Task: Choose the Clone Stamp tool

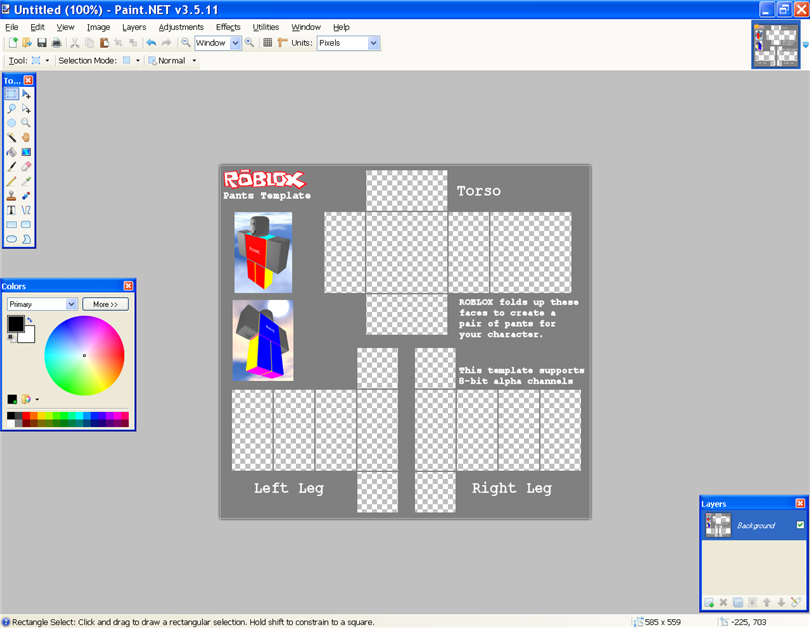Action: point(11,195)
